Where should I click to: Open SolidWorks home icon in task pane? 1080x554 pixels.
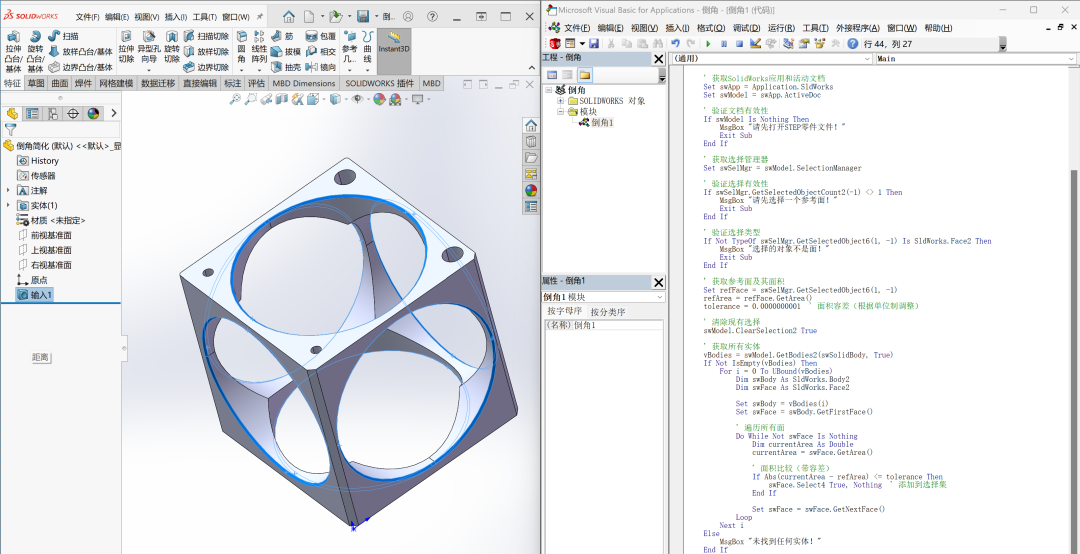531,125
